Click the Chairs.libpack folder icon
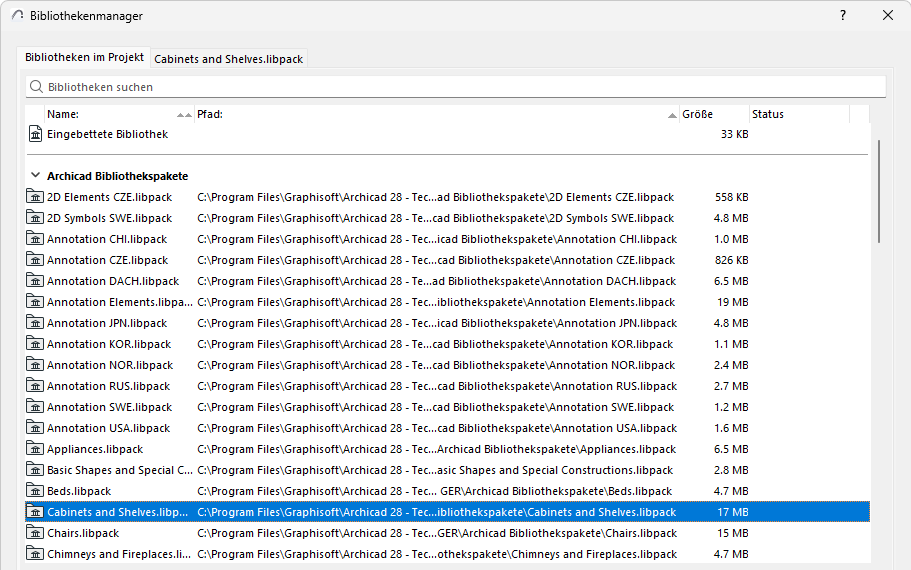Screen dimensions: 911x570 click(x=35, y=533)
